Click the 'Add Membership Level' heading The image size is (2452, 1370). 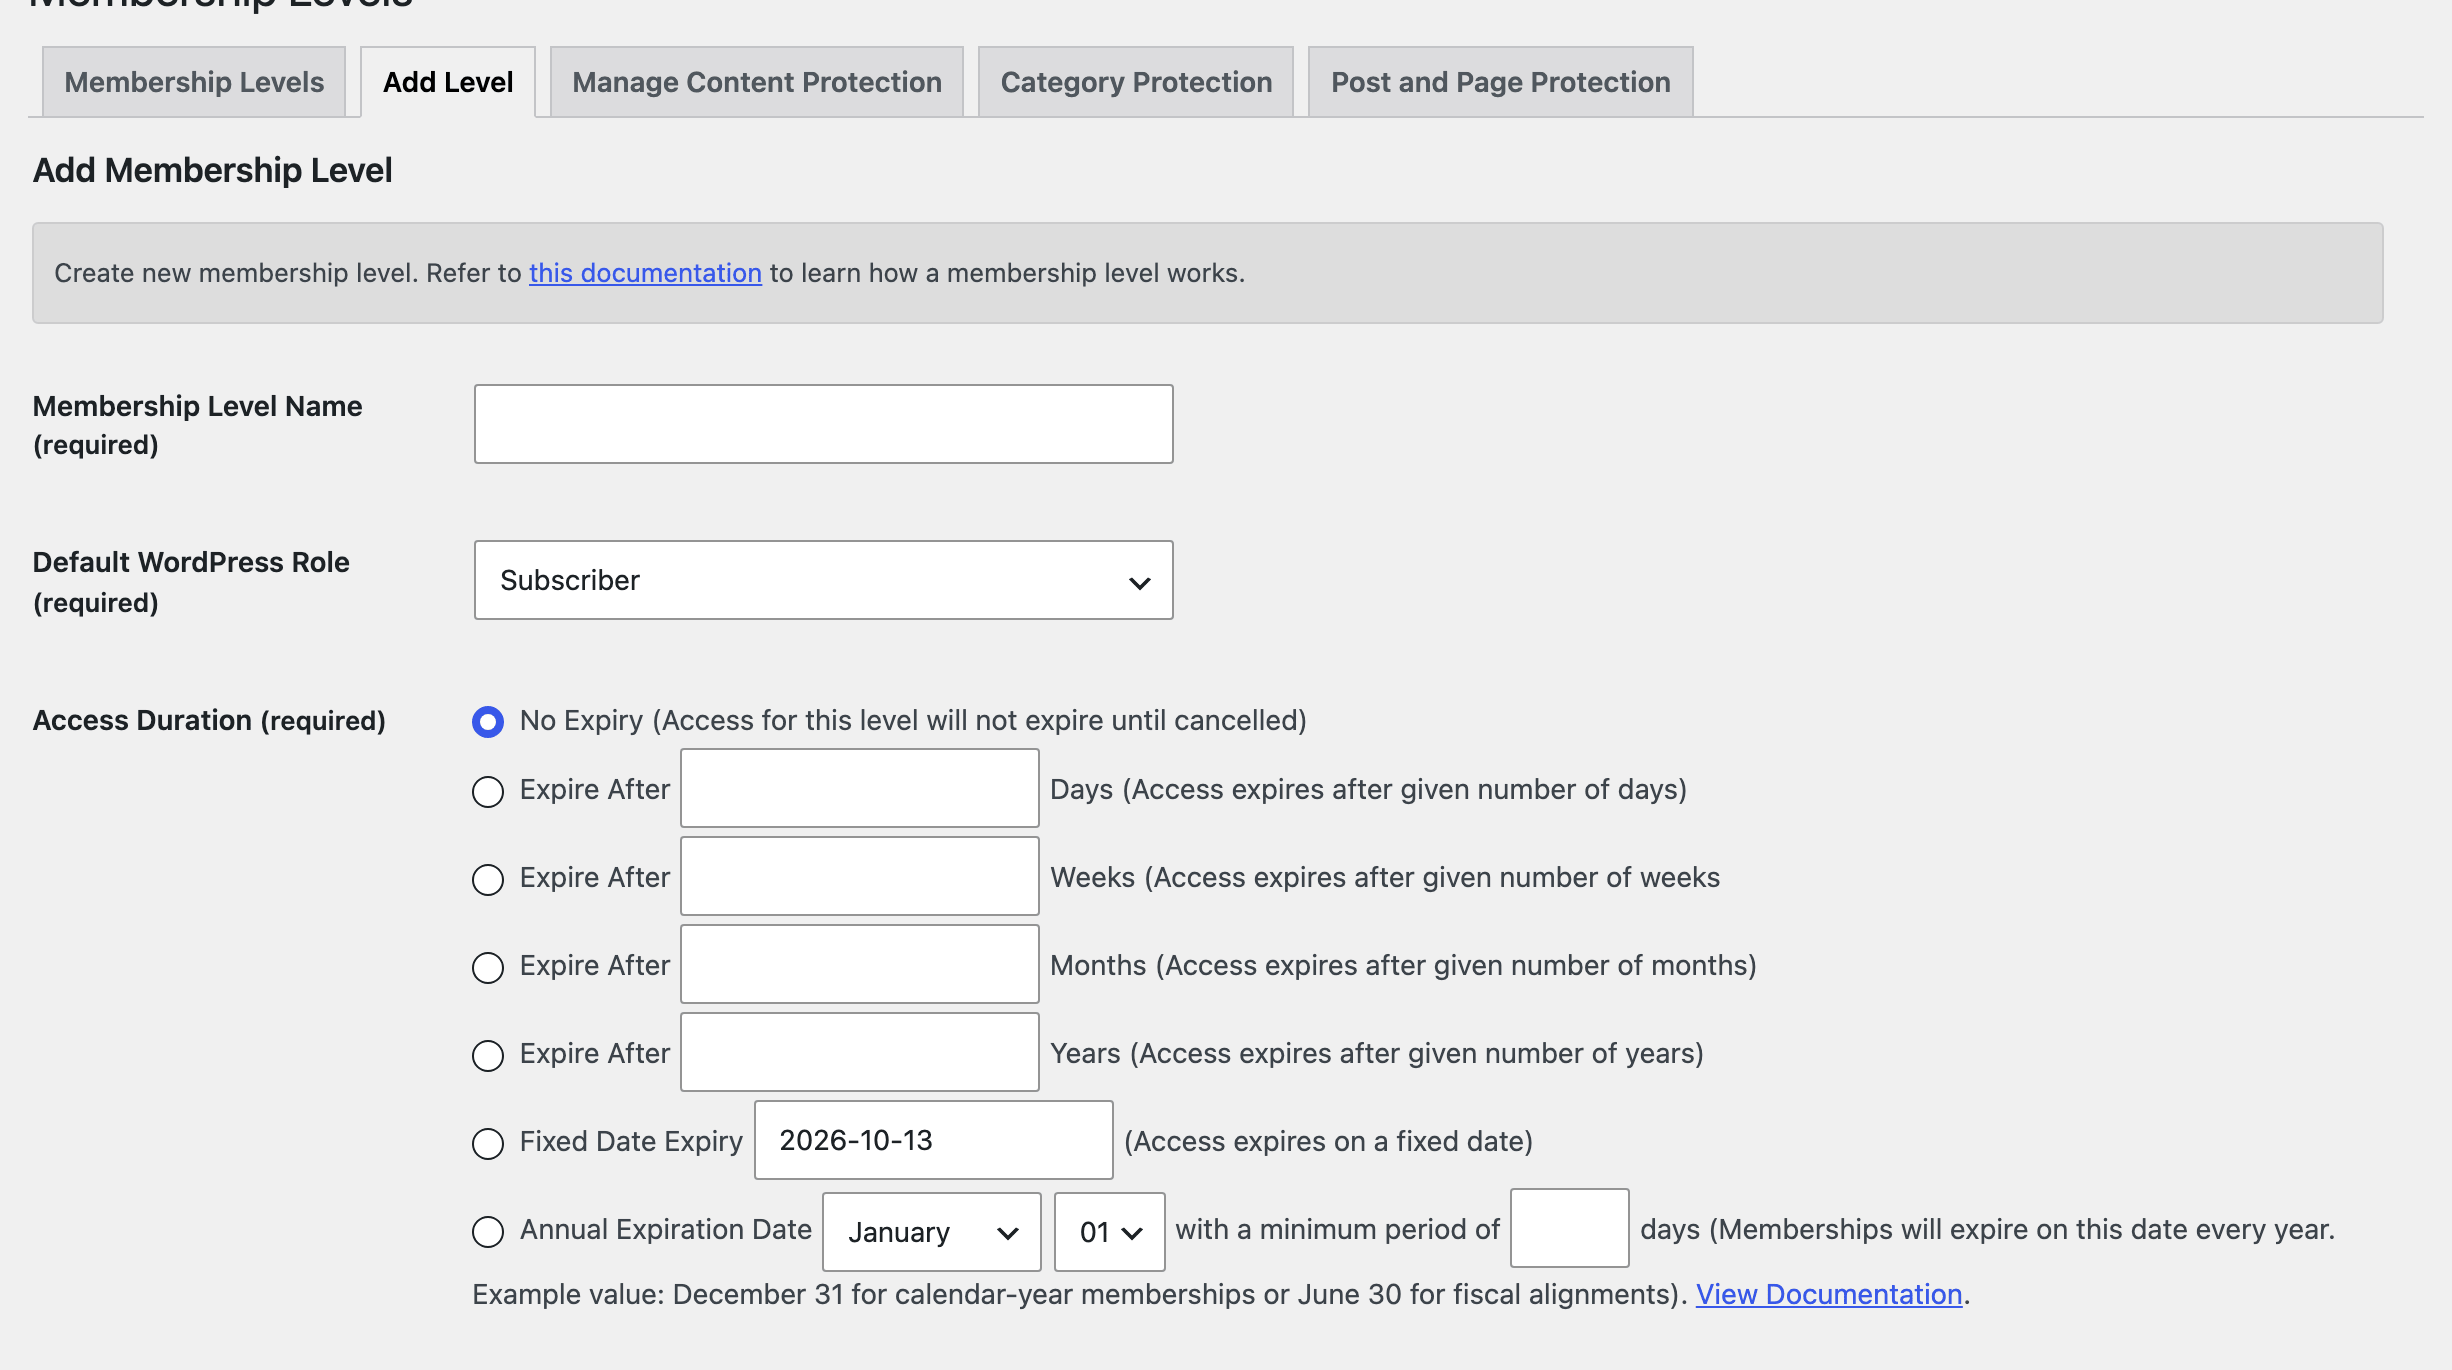212,170
